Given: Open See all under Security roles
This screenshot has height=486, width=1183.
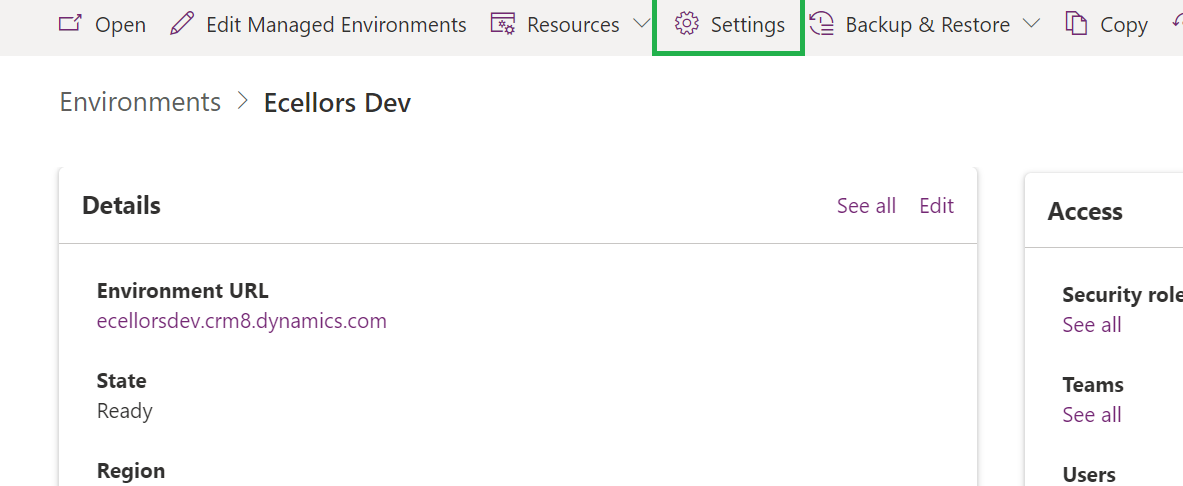Looking at the screenshot, I should (x=1092, y=325).
